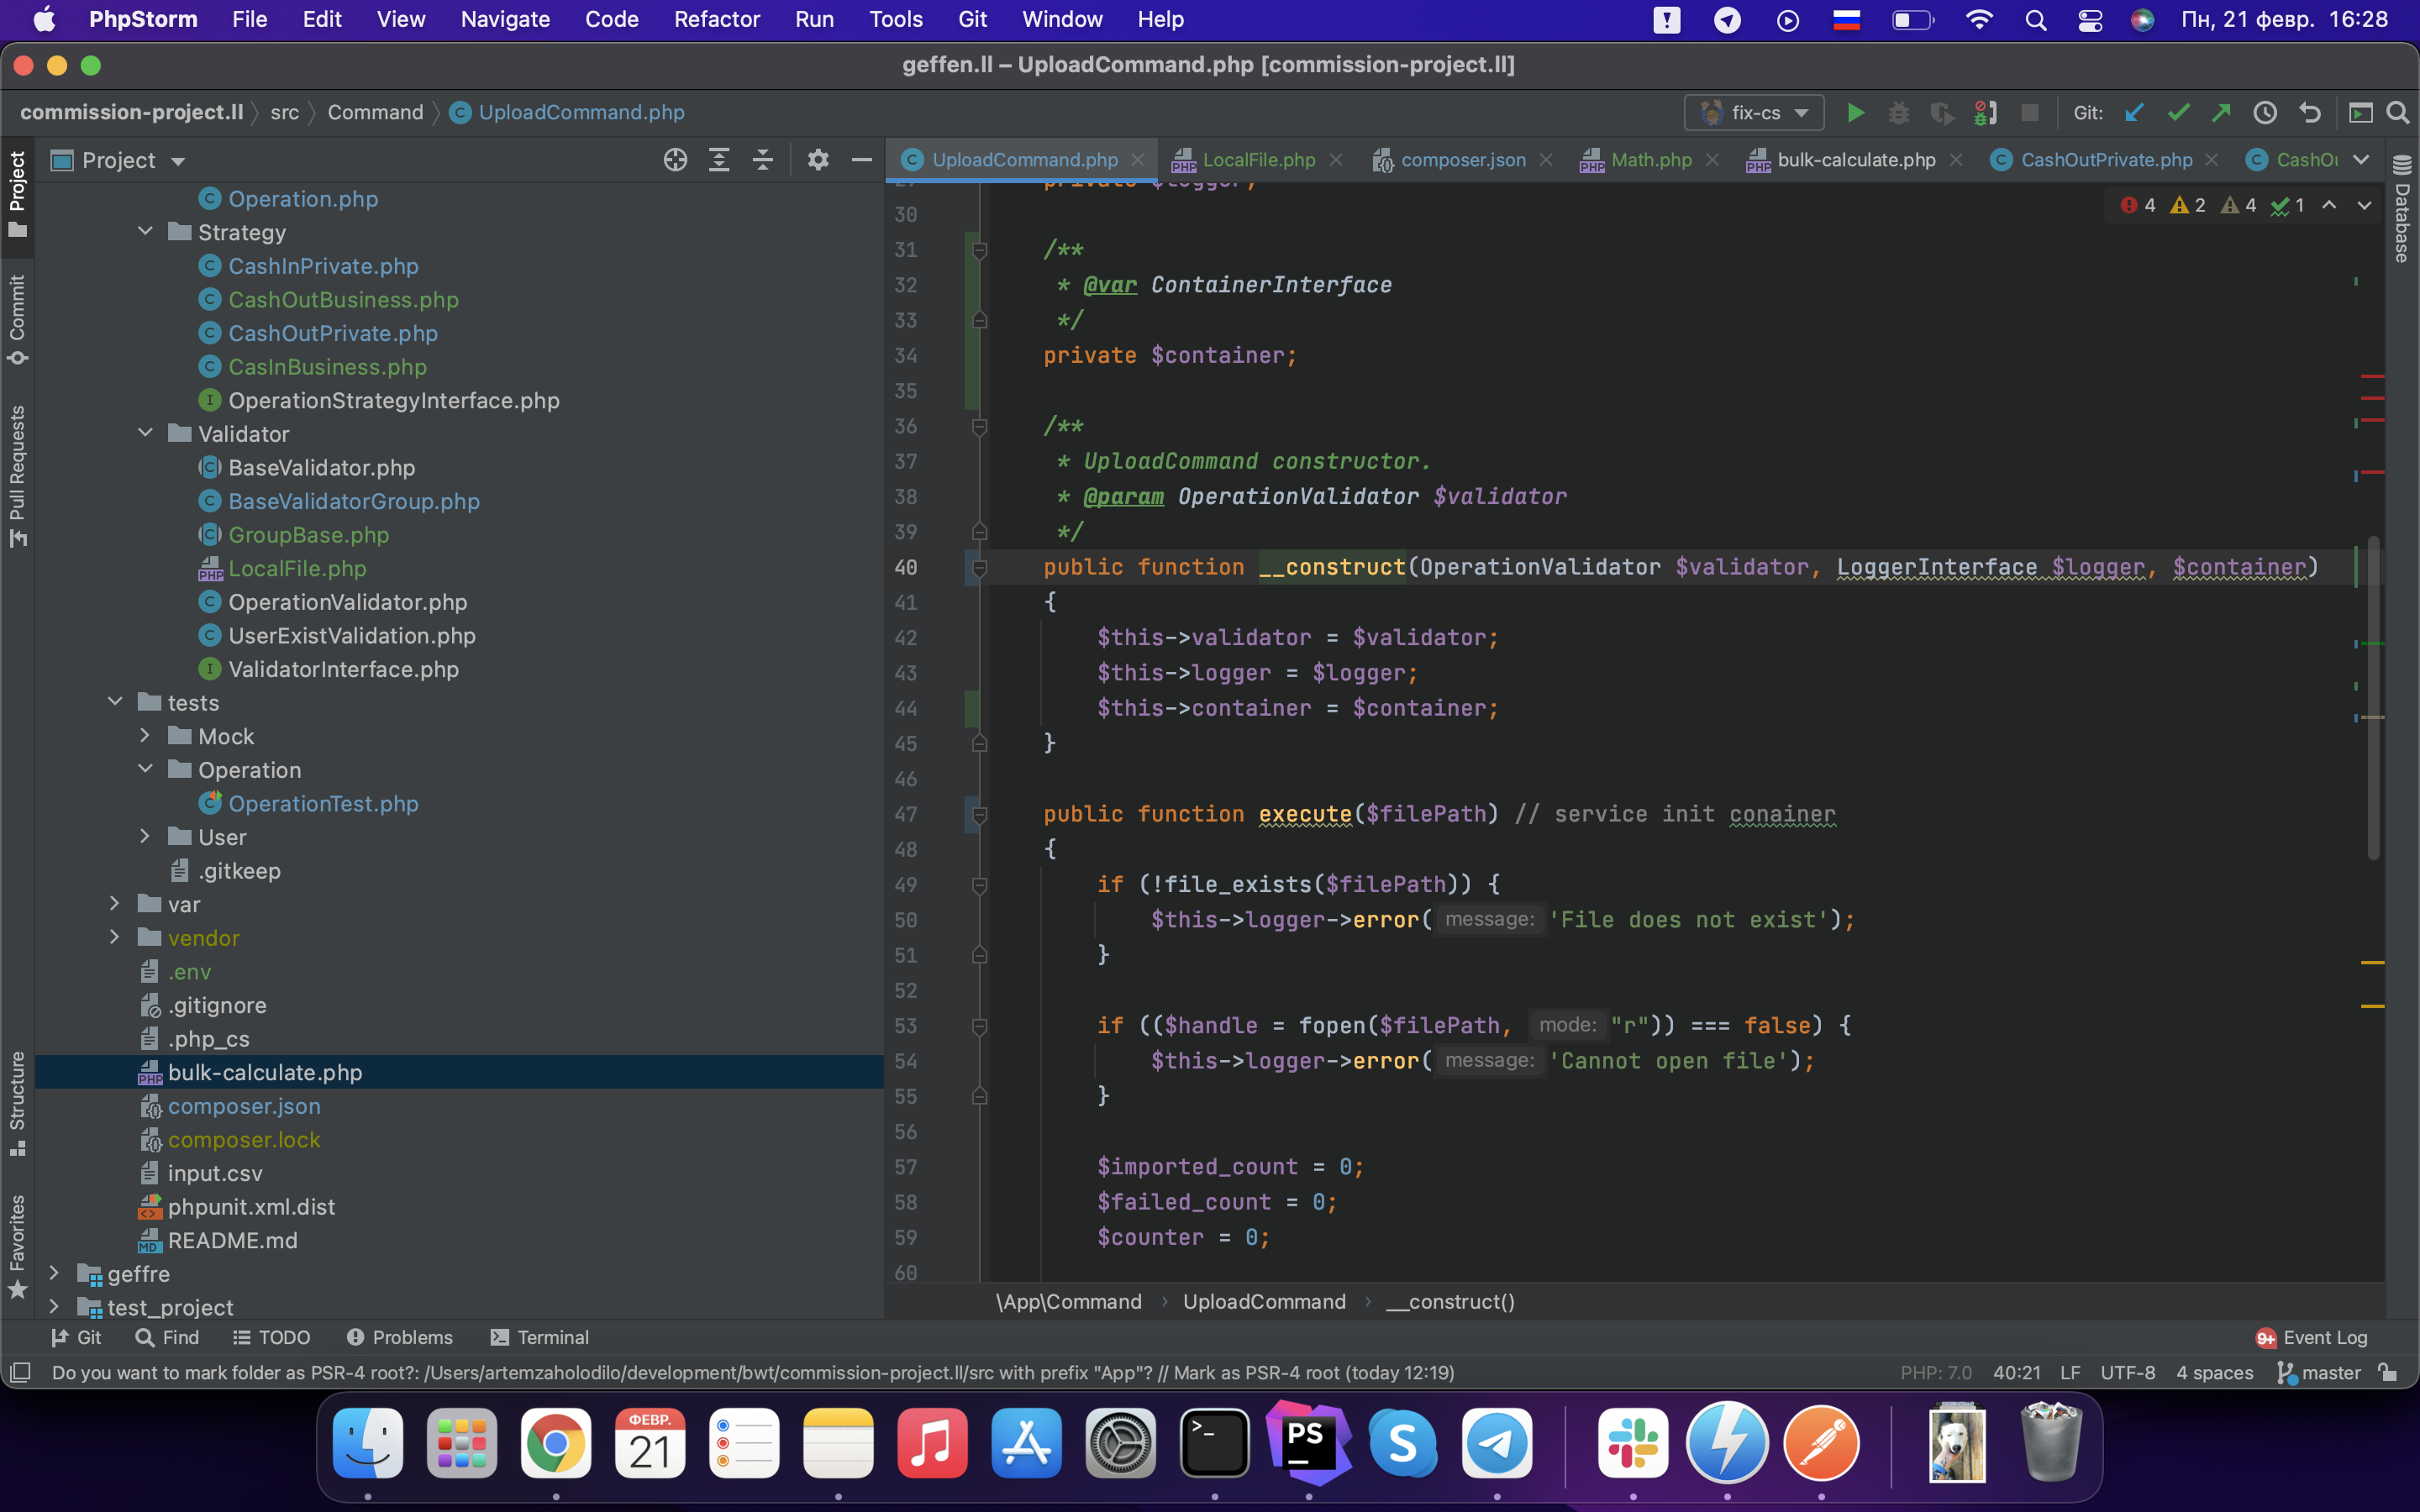Close the bulk-calculate.php tab
Screen dimensions: 2420x1512
pyautogui.click(x=1956, y=160)
